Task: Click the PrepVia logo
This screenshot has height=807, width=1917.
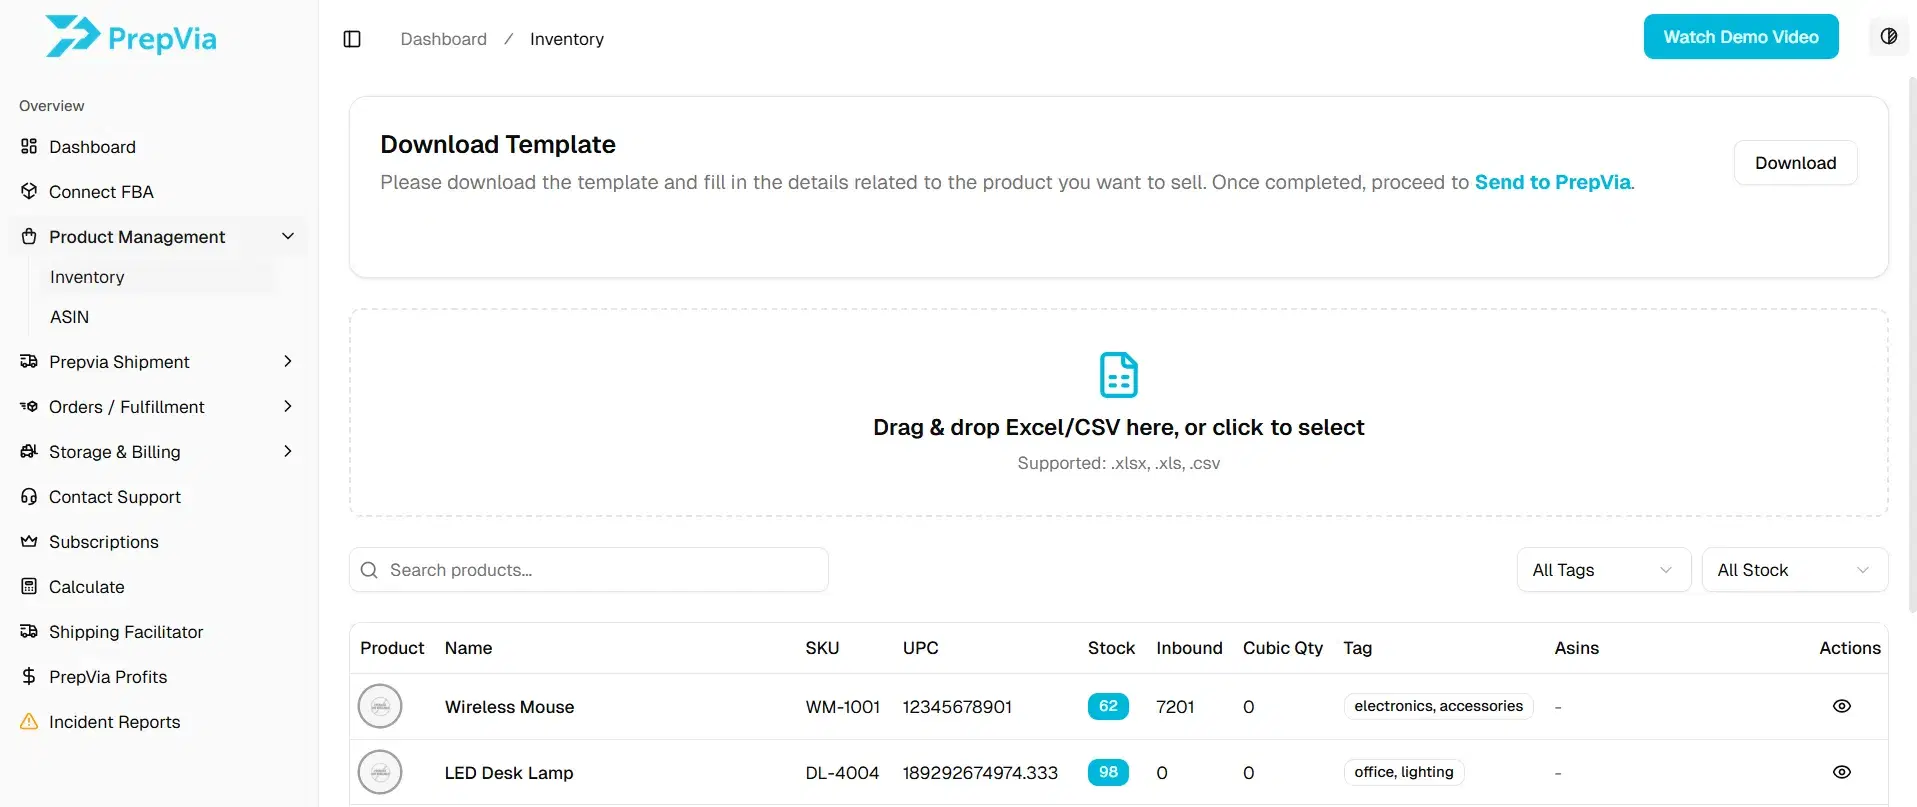Action: coord(131,37)
